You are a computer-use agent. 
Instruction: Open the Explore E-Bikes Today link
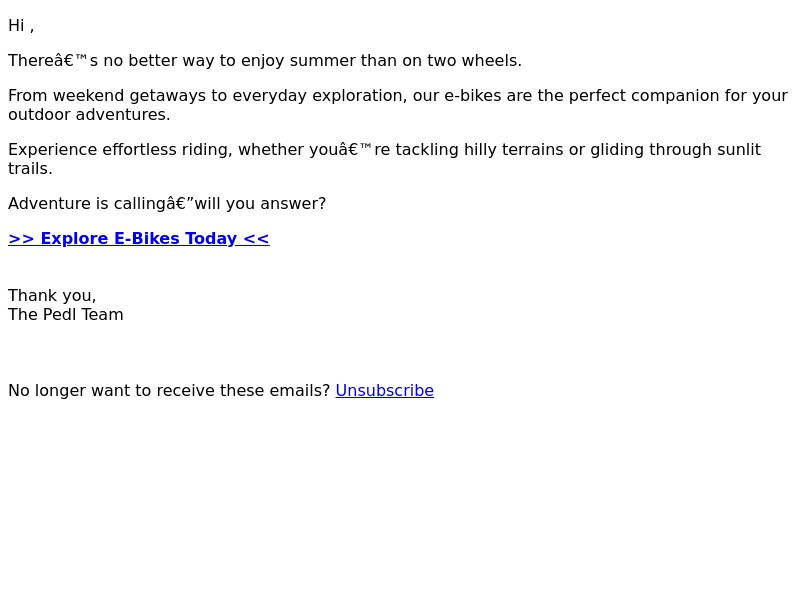(139, 238)
